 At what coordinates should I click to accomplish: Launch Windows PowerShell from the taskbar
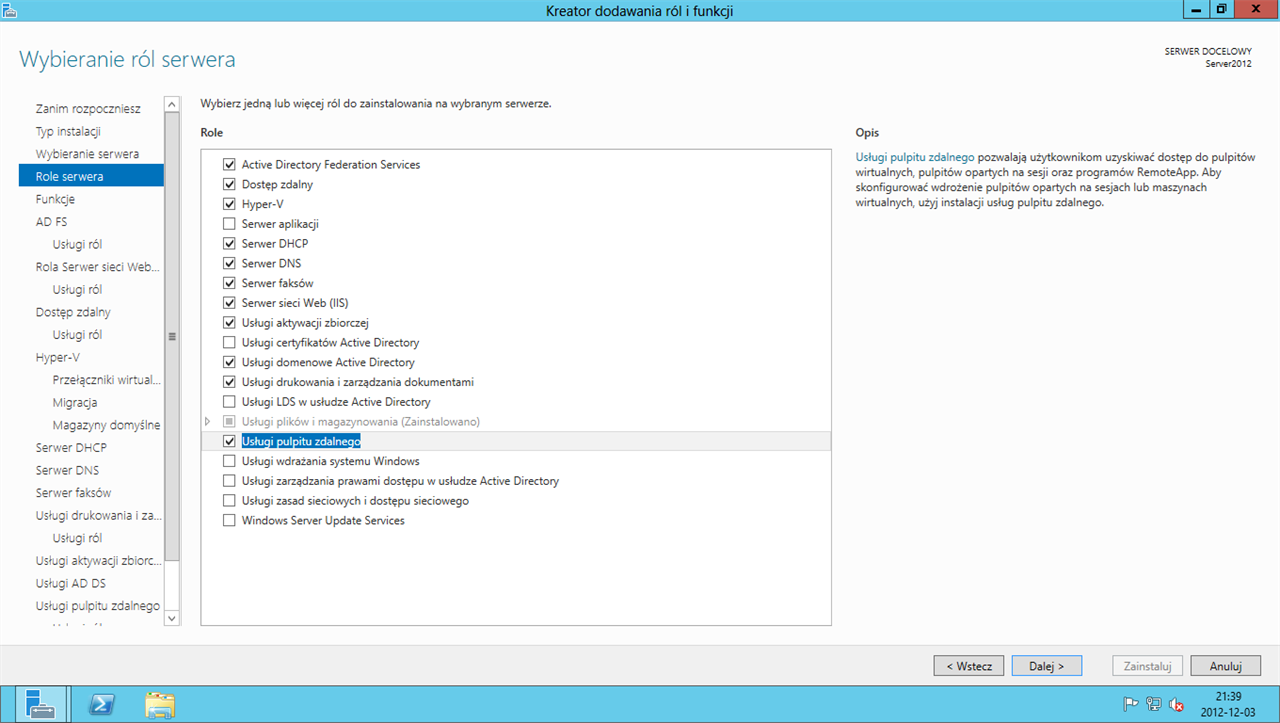click(x=101, y=704)
